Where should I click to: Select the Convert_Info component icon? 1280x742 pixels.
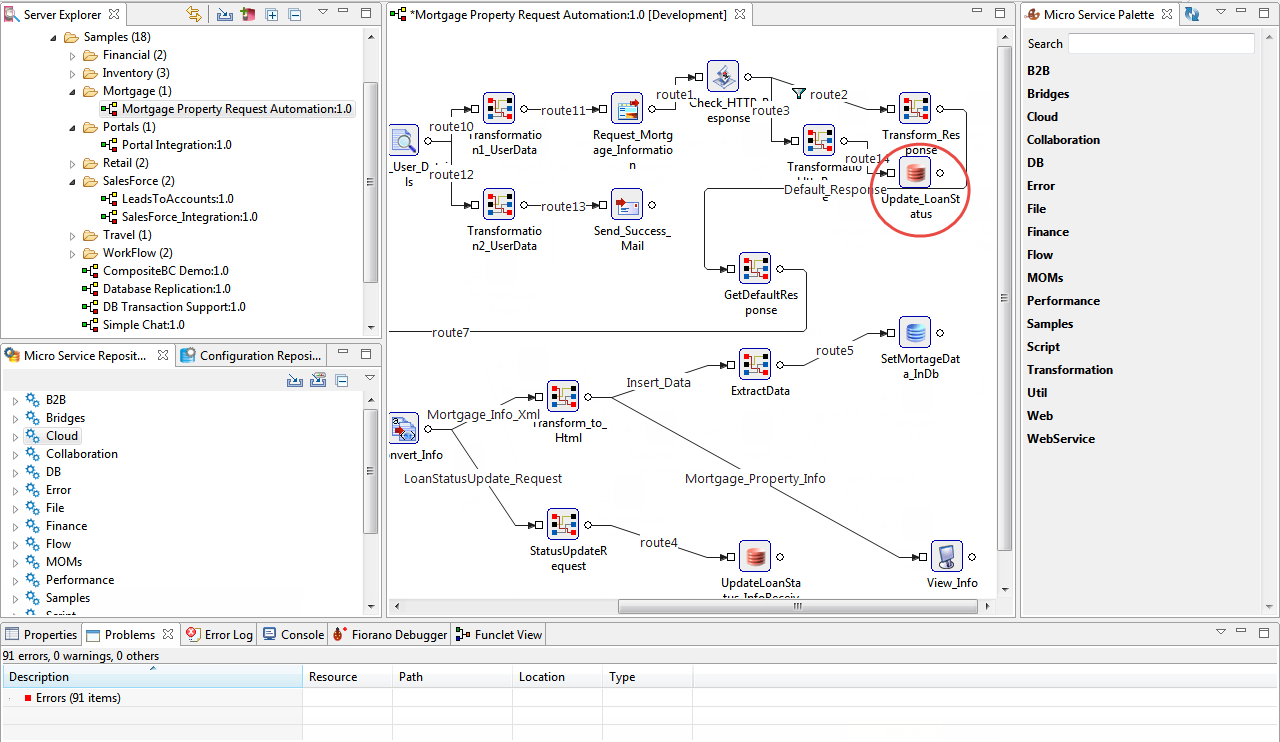tap(403, 428)
